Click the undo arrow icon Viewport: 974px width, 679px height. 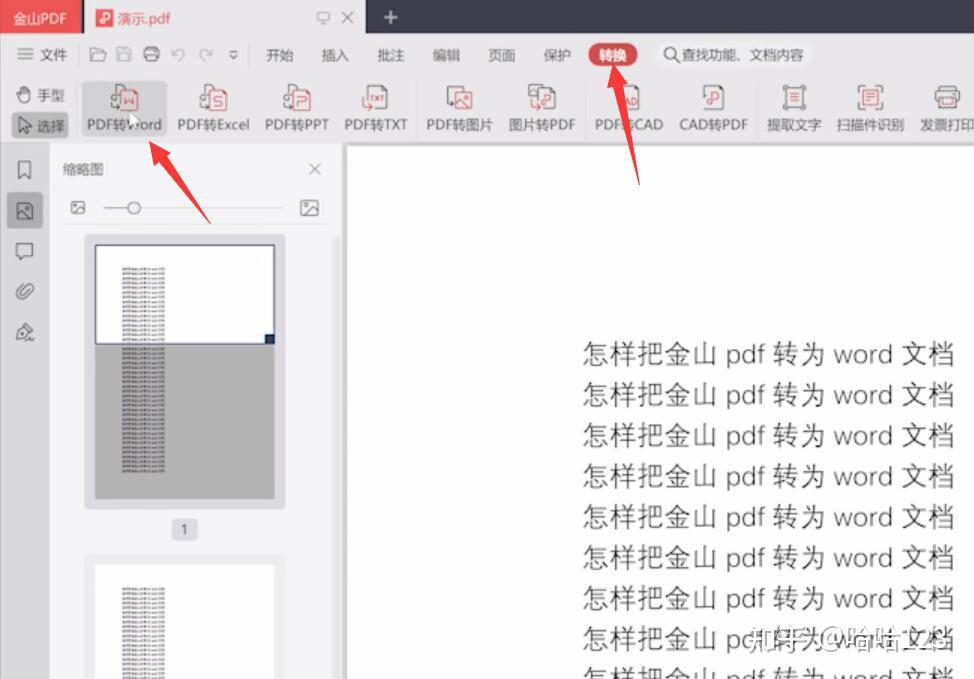178,55
